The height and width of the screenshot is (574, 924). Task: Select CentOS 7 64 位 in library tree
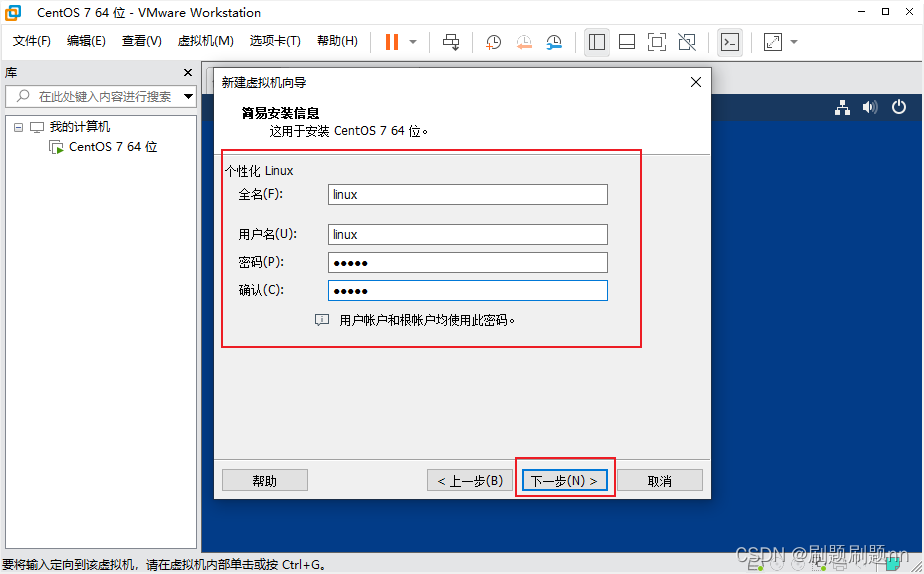pyautogui.click(x=113, y=147)
